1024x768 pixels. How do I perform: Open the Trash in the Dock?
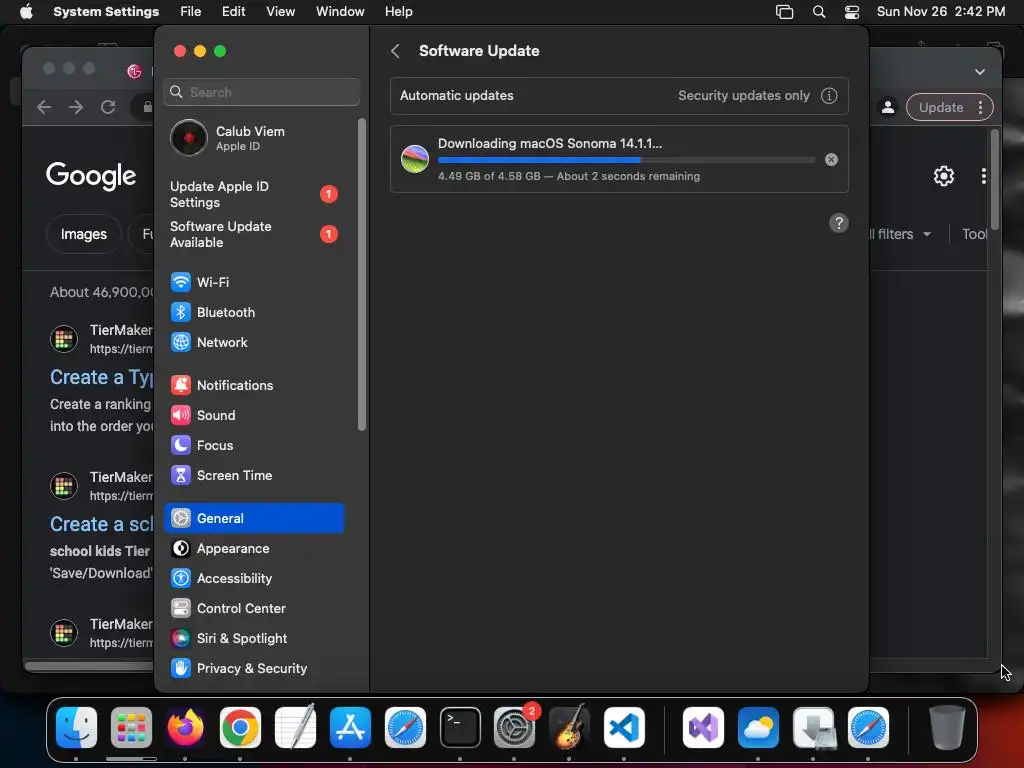(947, 728)
